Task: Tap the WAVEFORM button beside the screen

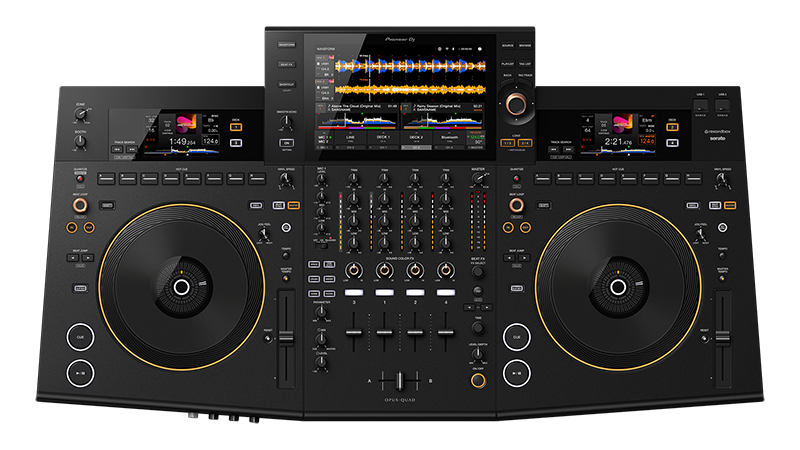Action: coord(287,45)
